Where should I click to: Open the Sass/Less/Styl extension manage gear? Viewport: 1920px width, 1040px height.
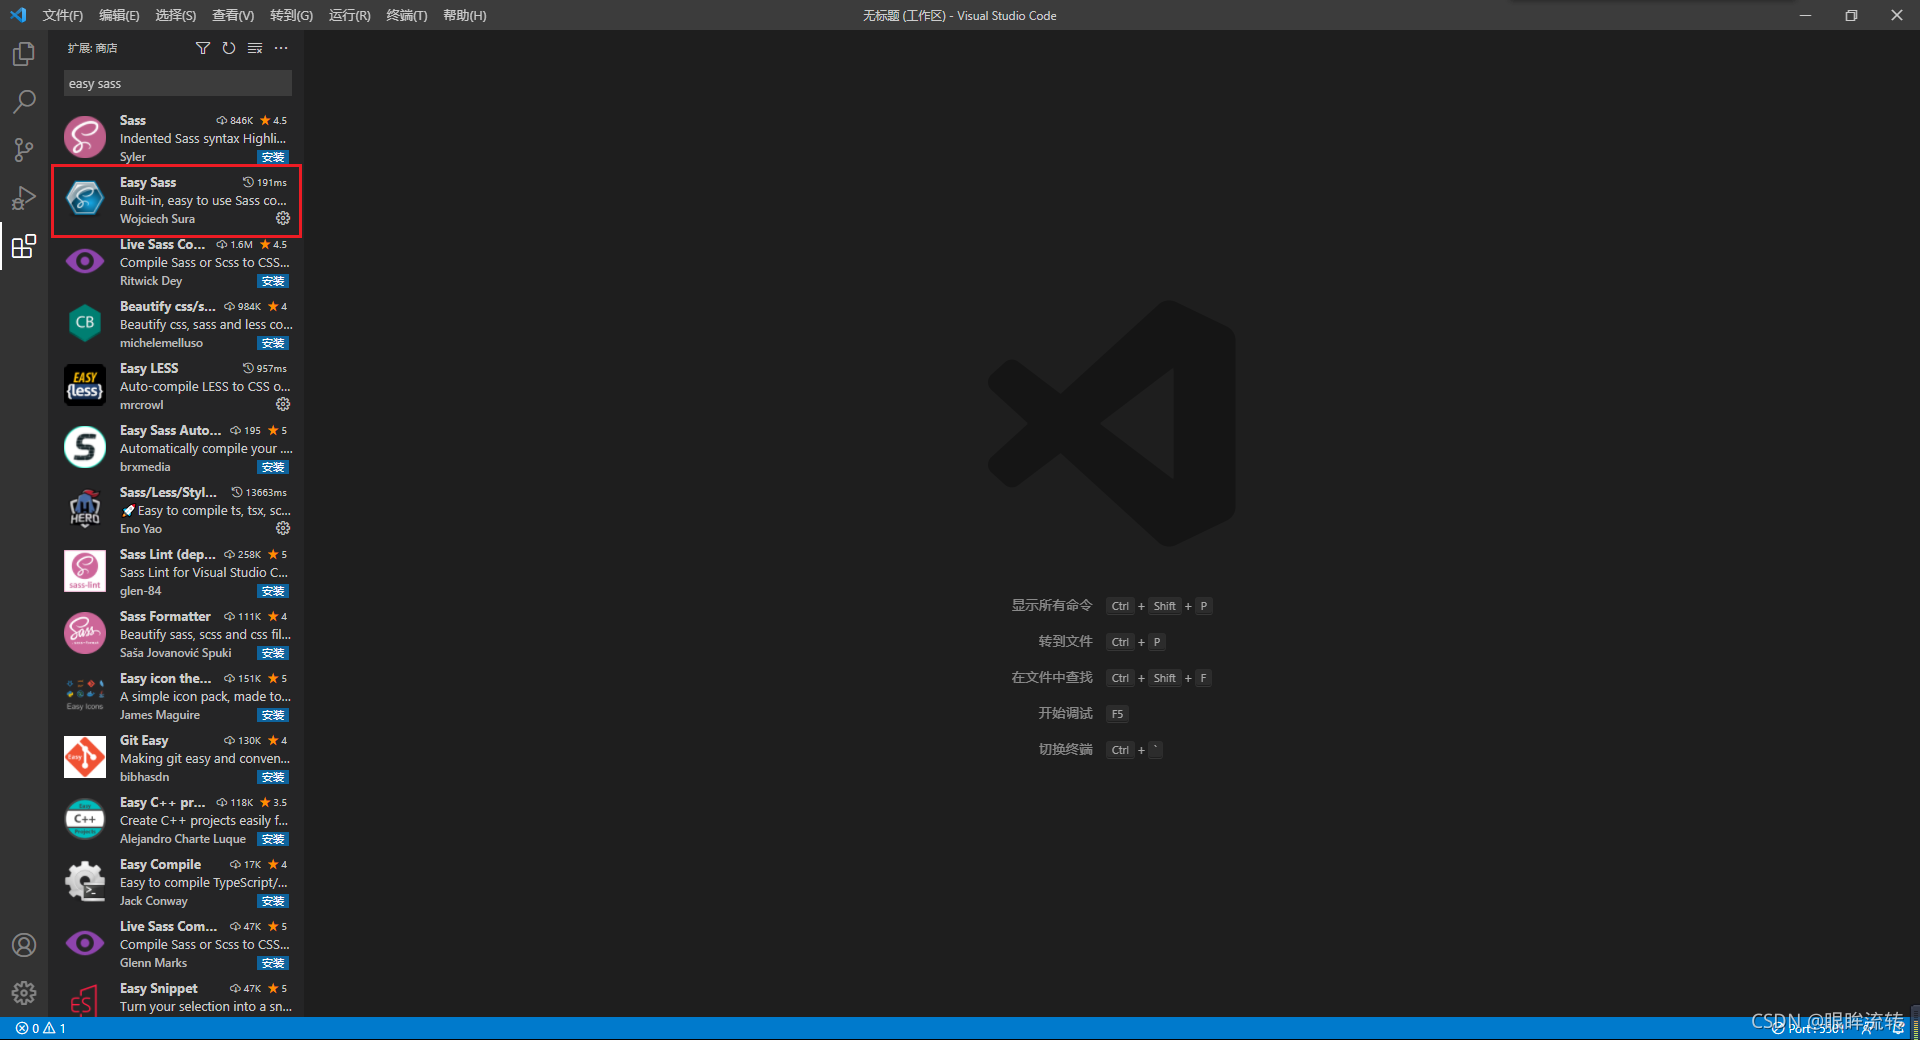tap(283, 528)
